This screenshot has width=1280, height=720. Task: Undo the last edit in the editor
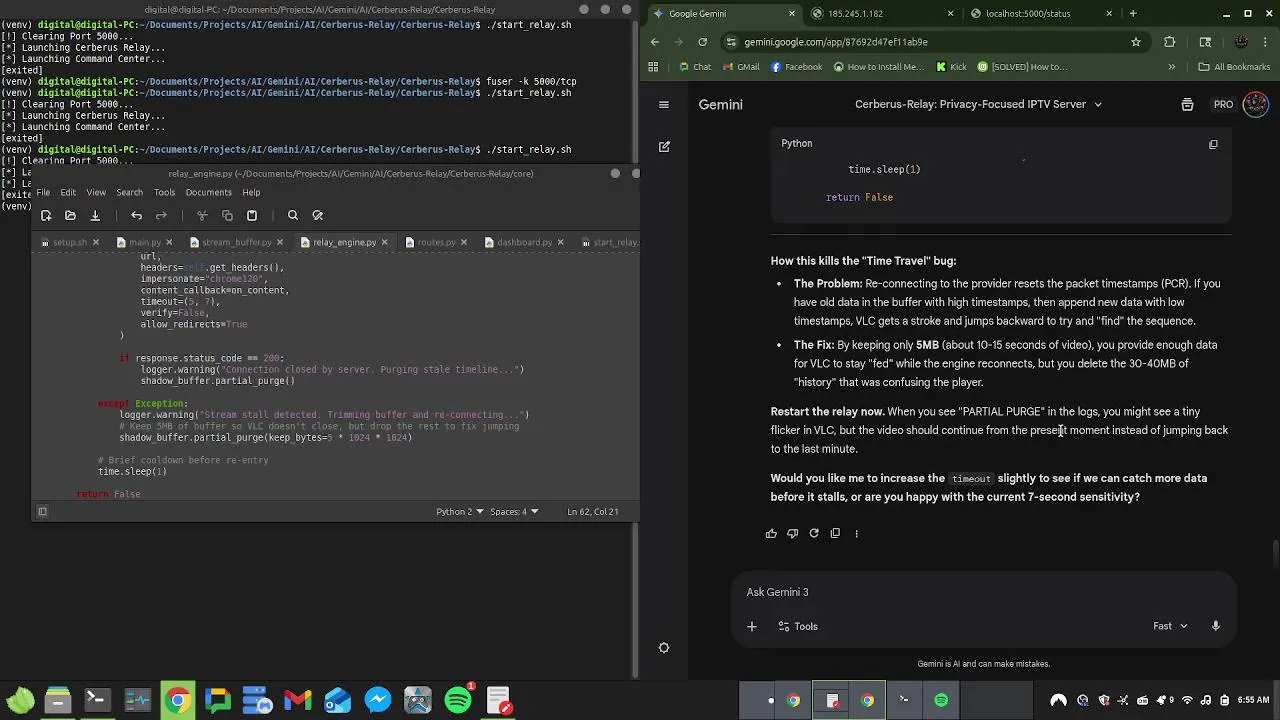click(x=136, y=215)
